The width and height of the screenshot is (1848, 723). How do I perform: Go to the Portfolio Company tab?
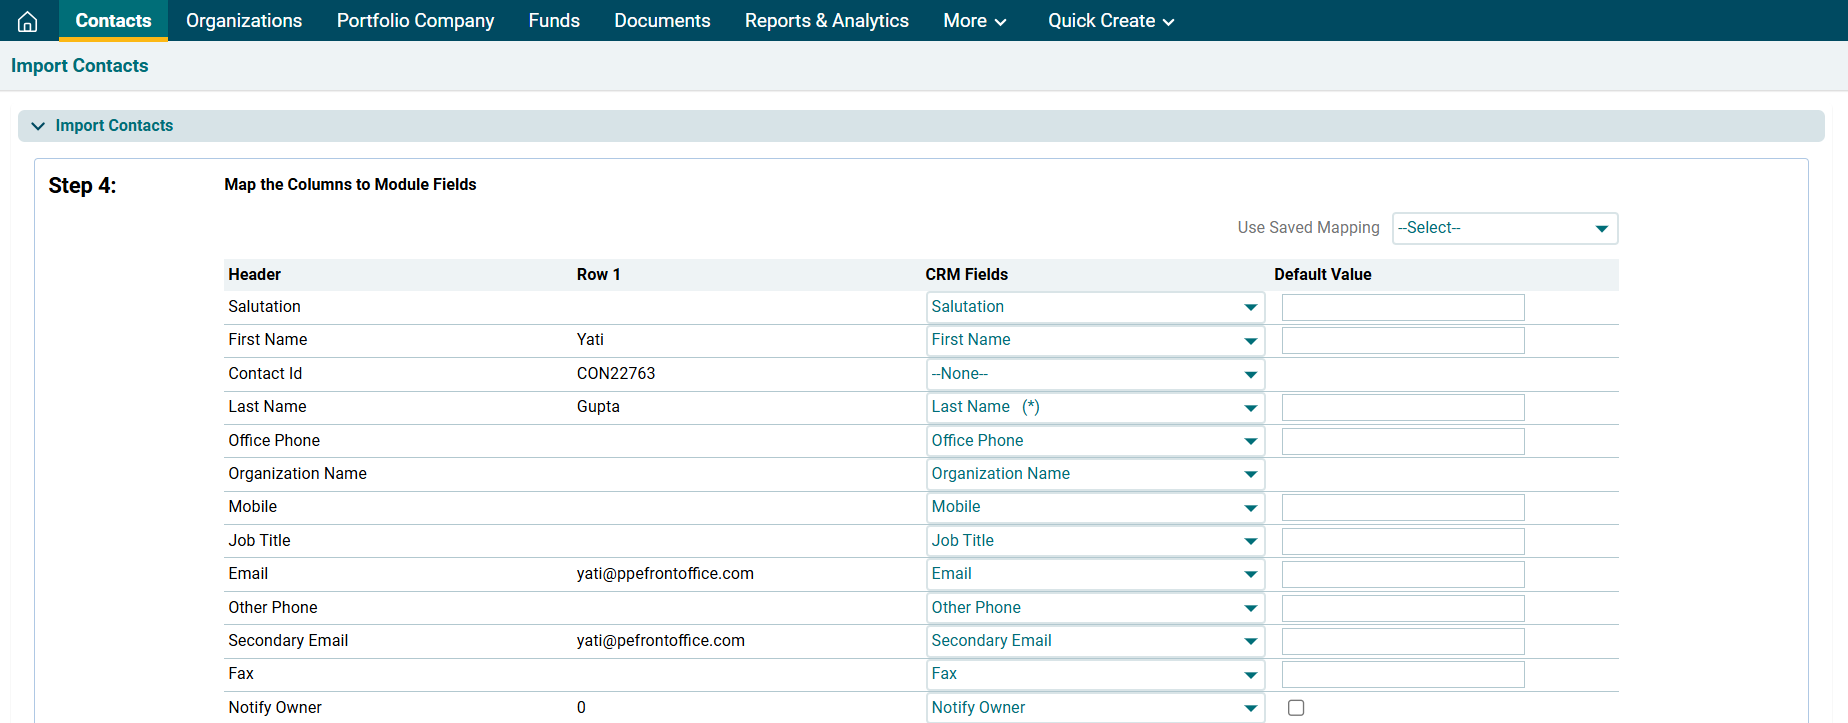tap(415, 21)
